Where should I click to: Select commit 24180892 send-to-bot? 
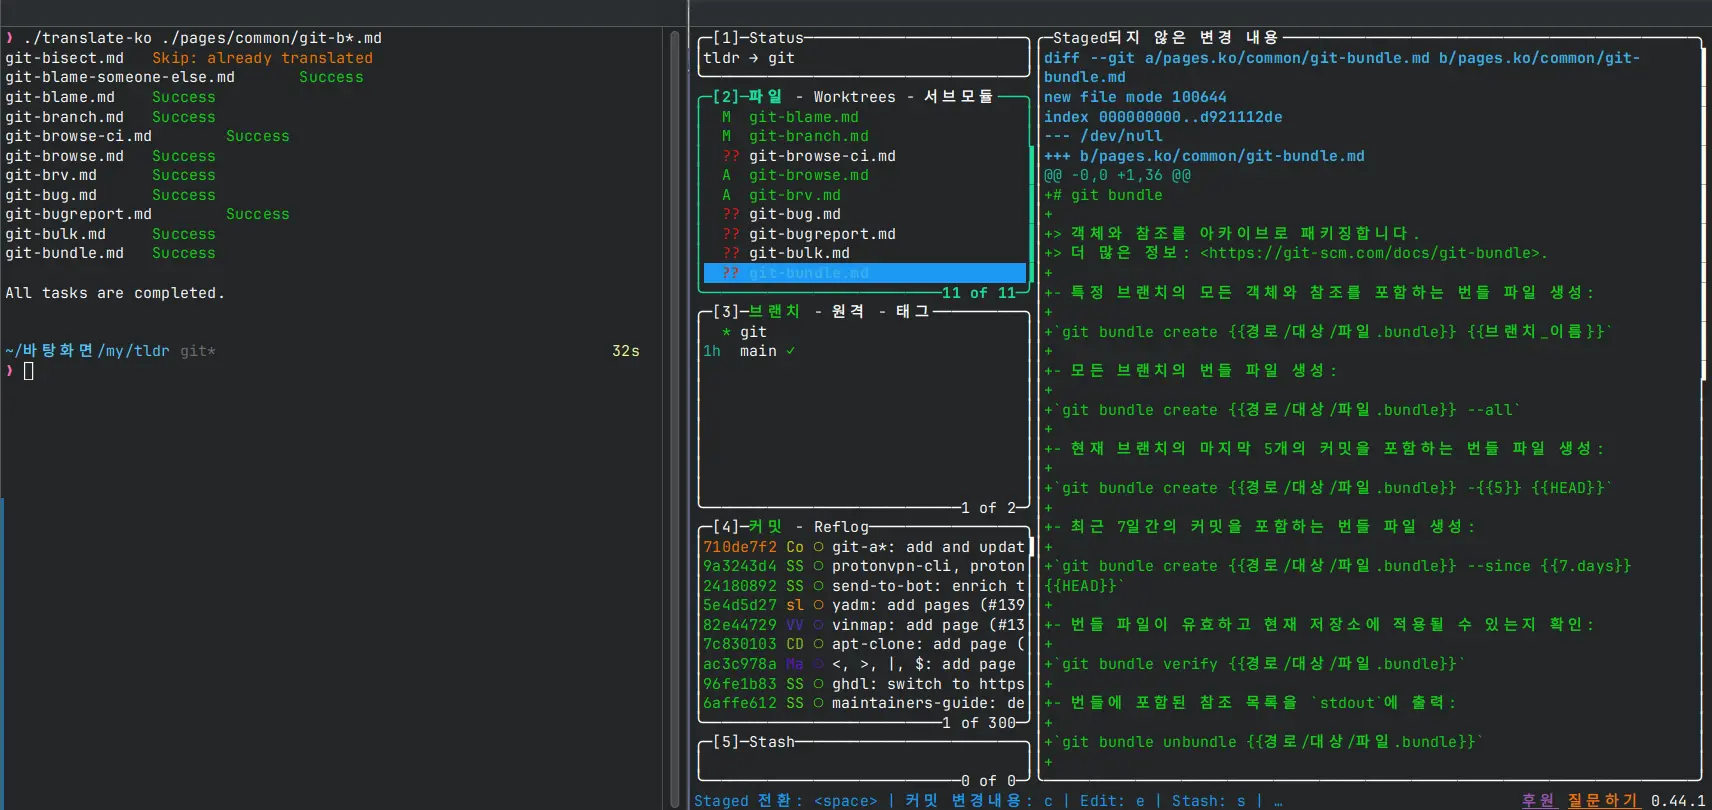pyautogui.click(x=864, y=586)
